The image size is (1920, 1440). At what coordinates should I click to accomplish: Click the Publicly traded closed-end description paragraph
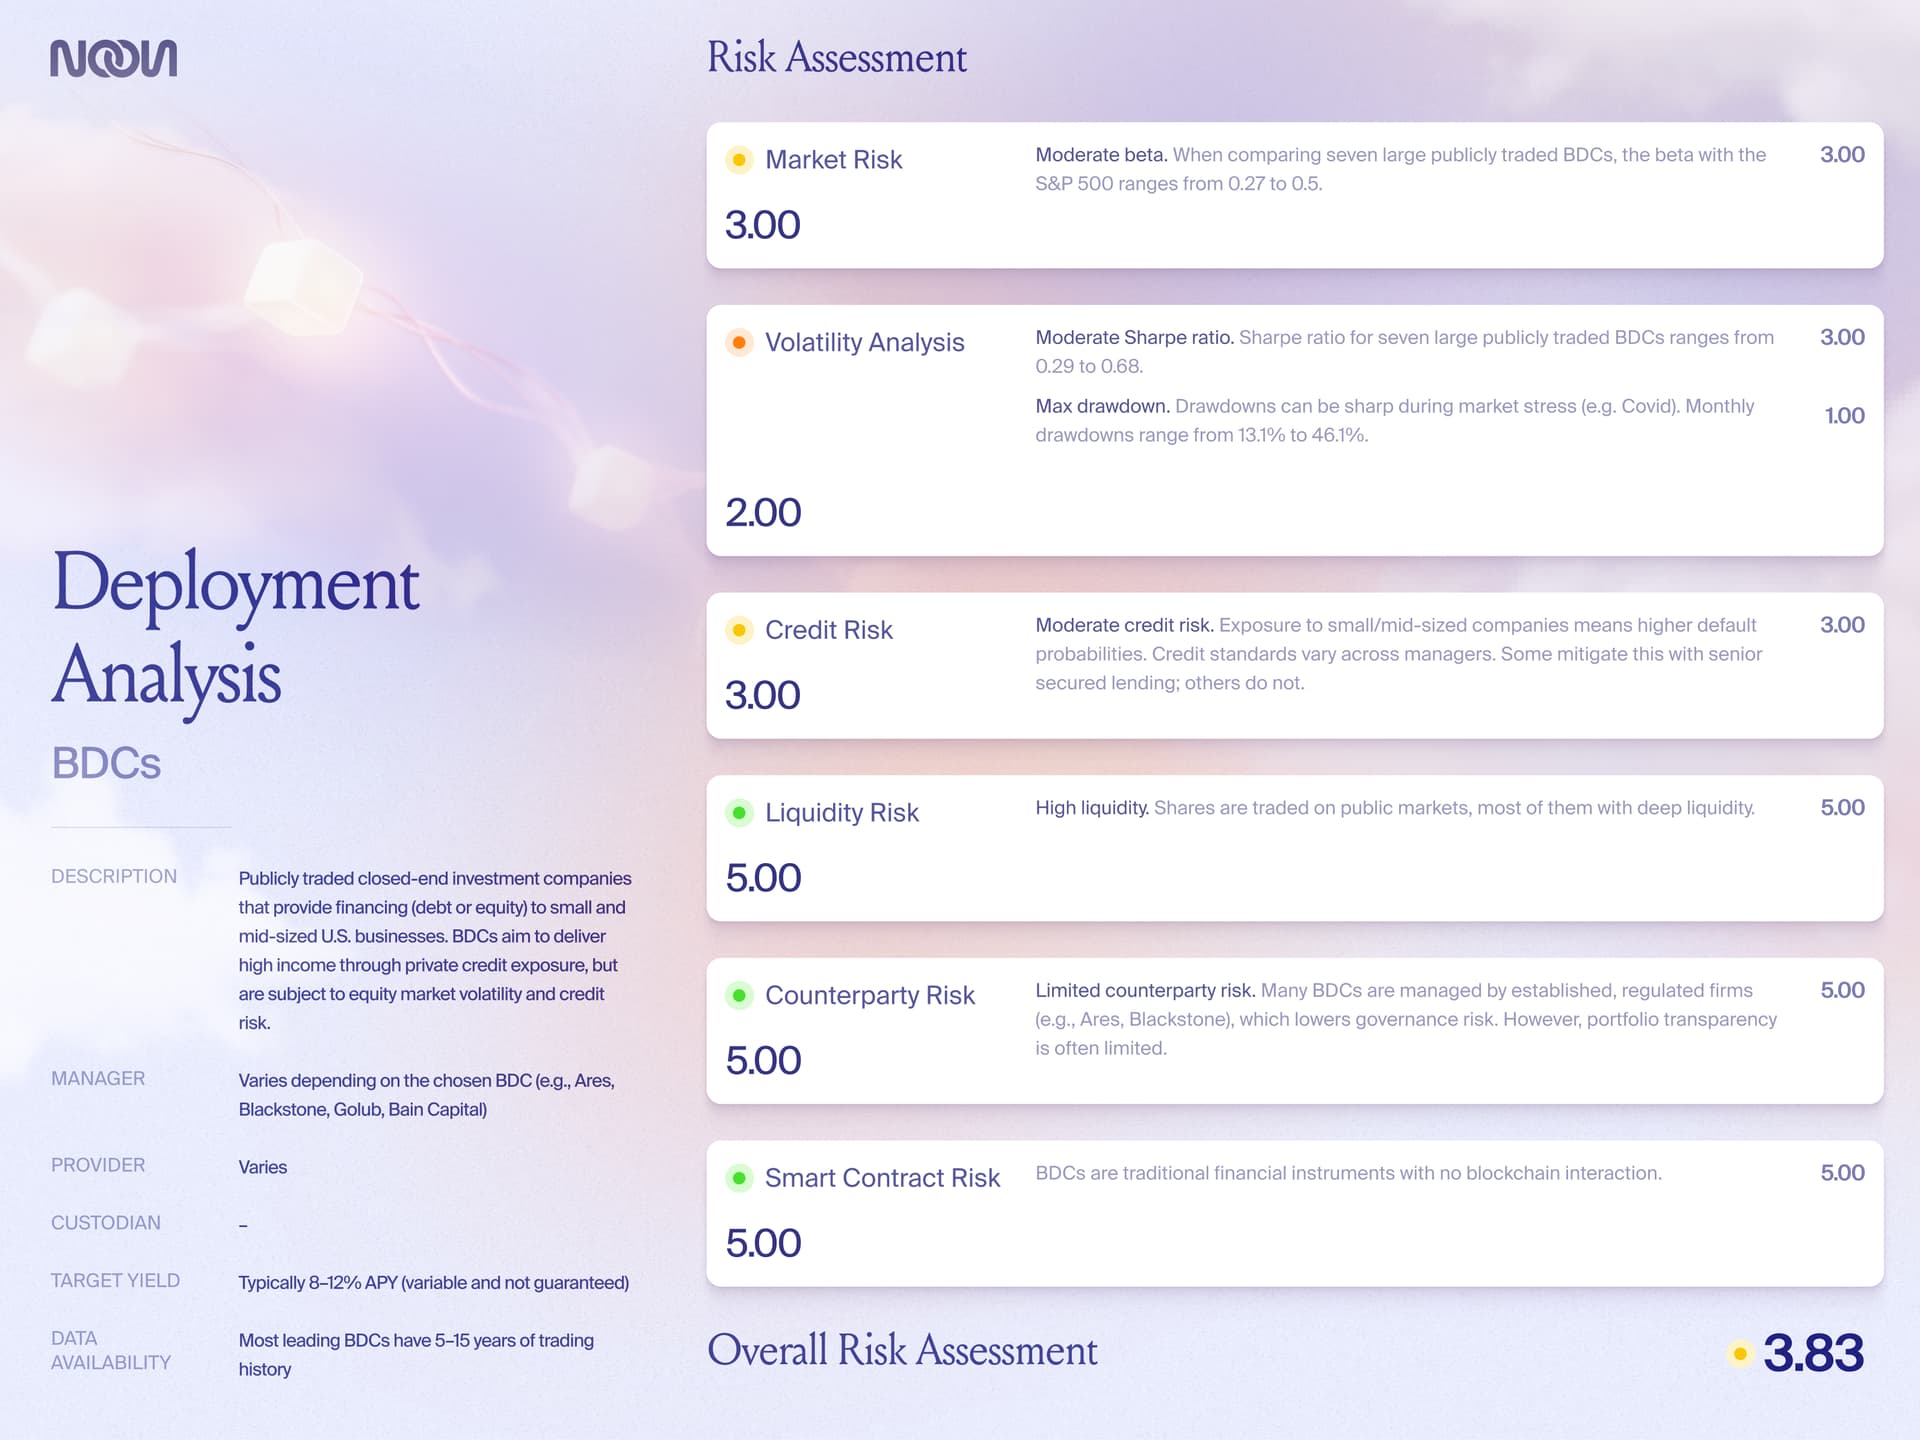[435, 951]
